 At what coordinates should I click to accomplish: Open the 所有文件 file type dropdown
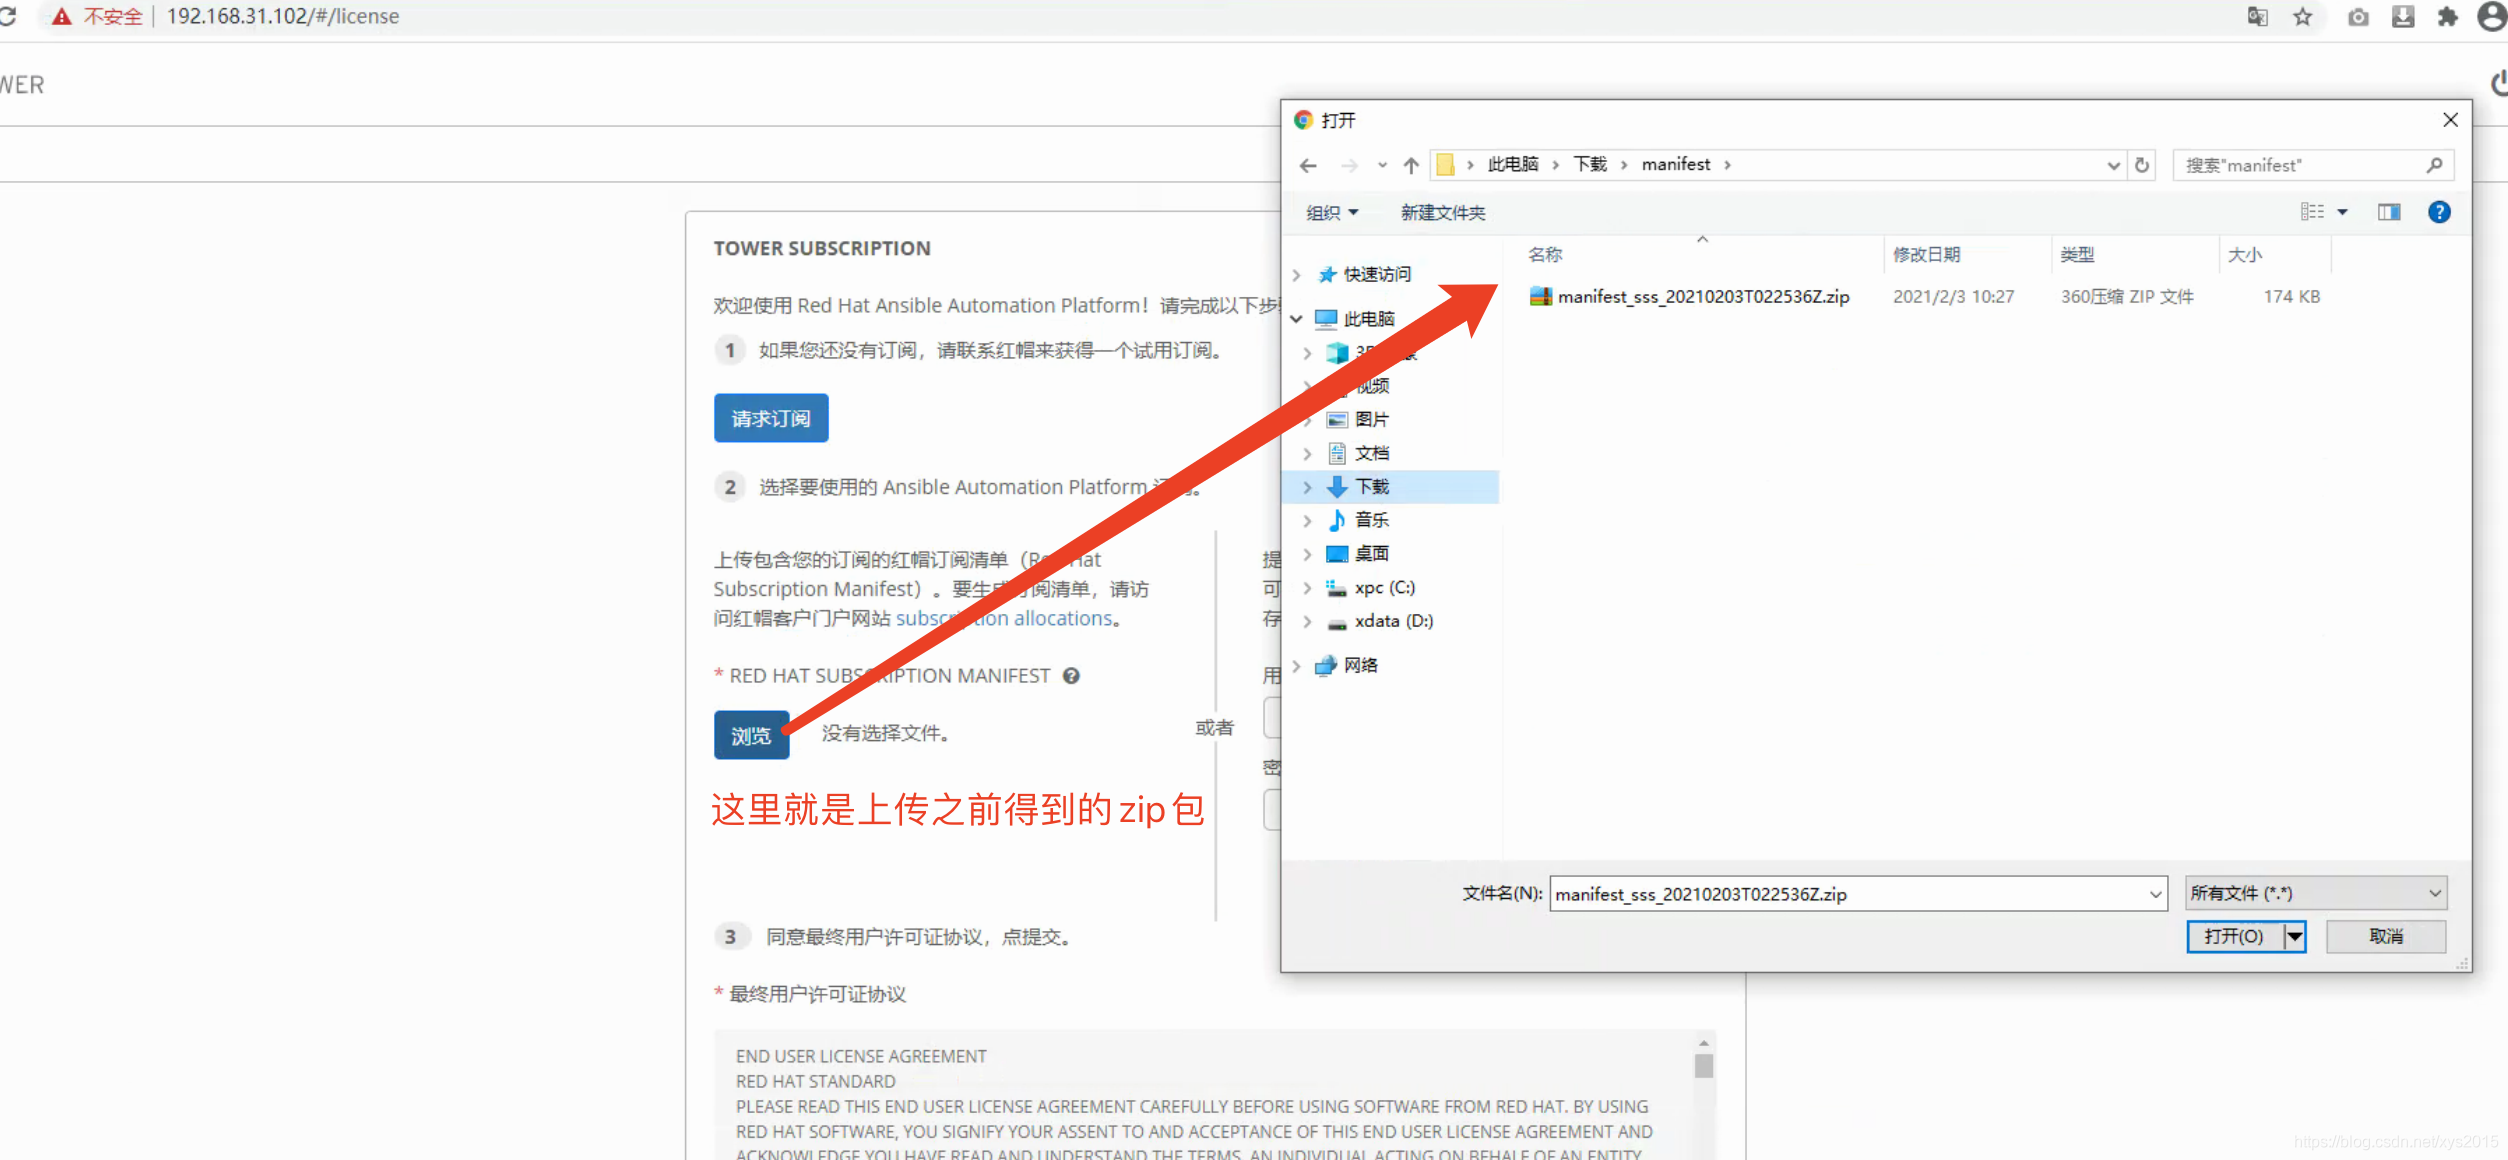point(2316,893)
